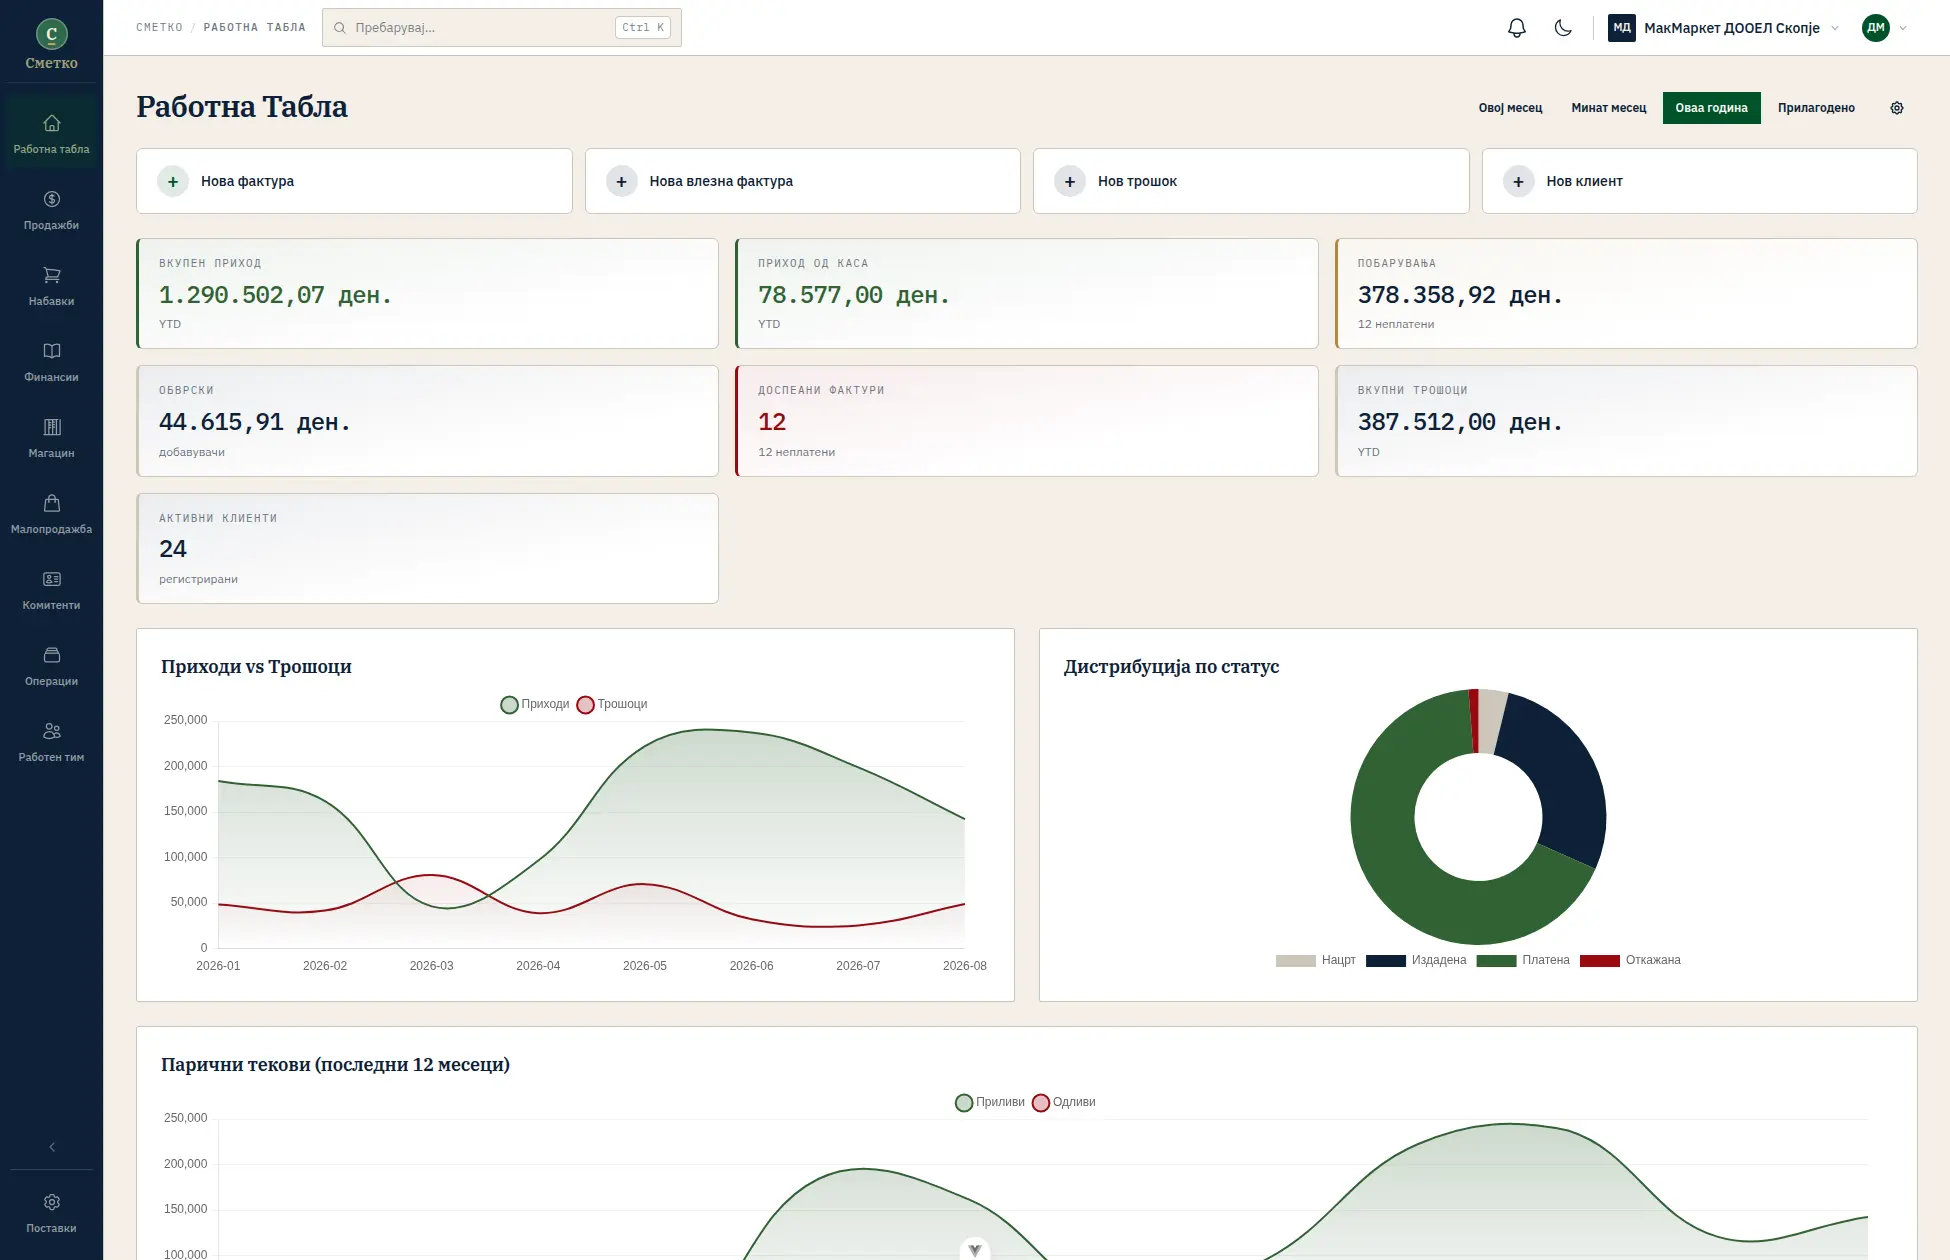This screenshot has height=1260, width=1950.
Task: Click the Работна Табла page heading
Action: 242,107
